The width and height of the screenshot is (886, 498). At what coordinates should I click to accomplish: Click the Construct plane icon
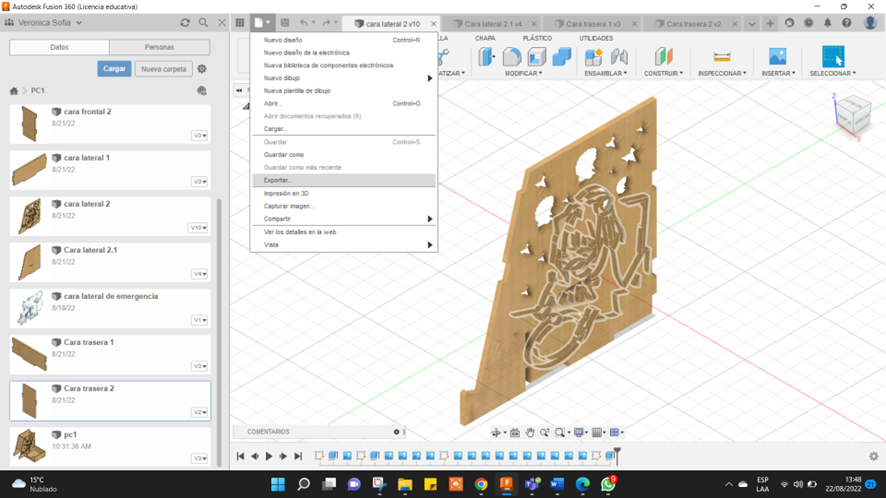(x=664, y=57)
